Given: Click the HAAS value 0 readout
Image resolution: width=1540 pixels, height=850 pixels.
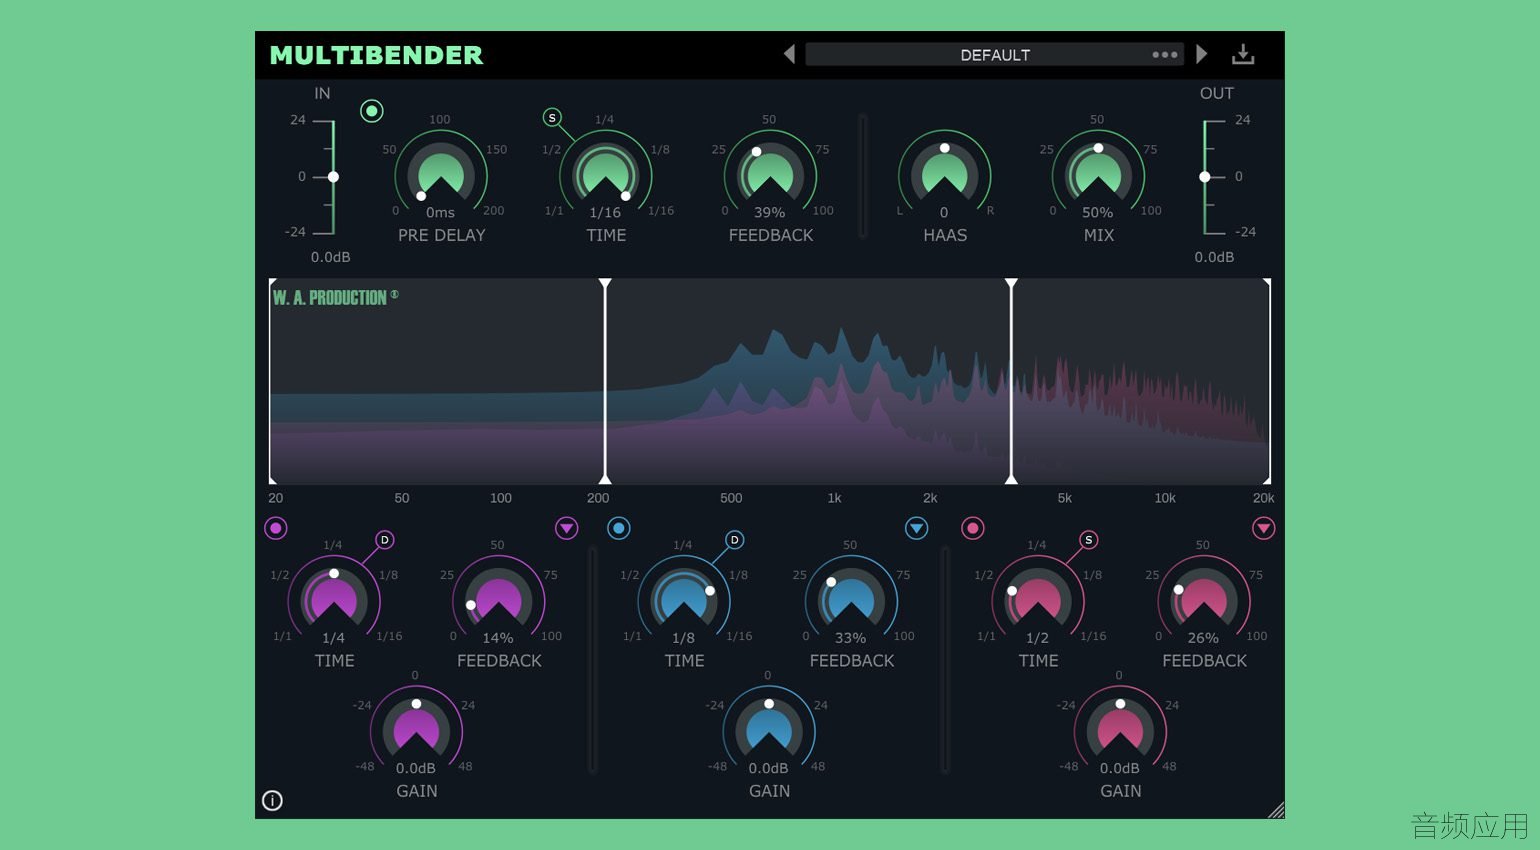Looking at the screenshot, I should [x=944, y=212].
